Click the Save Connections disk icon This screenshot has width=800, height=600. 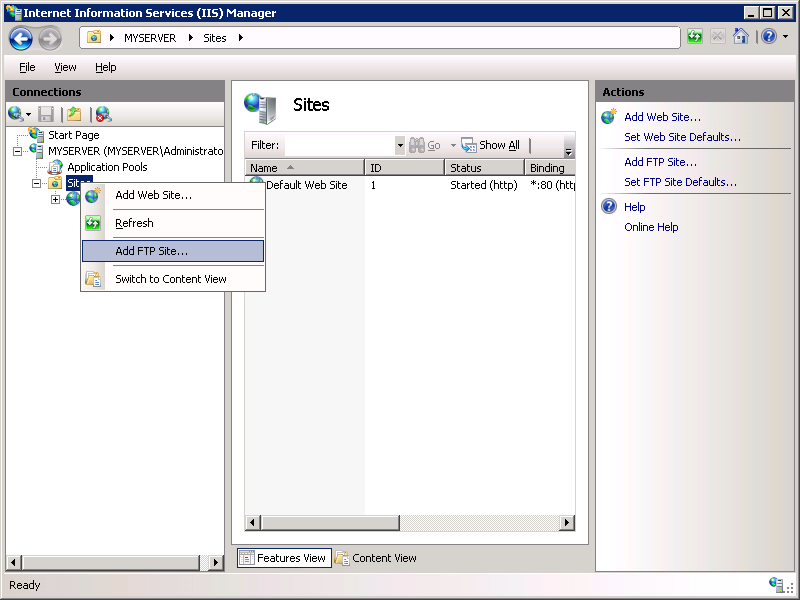tap(45, 113)
